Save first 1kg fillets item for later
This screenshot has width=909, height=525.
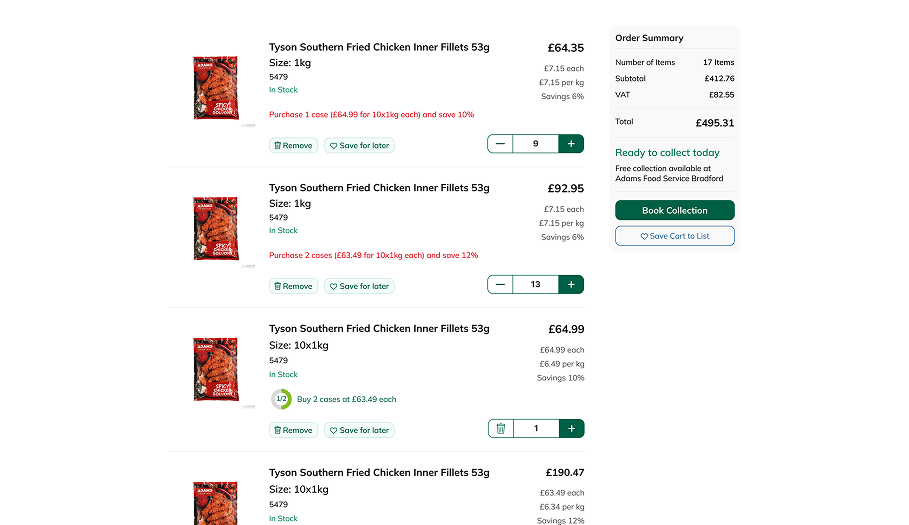pos(359,146)
